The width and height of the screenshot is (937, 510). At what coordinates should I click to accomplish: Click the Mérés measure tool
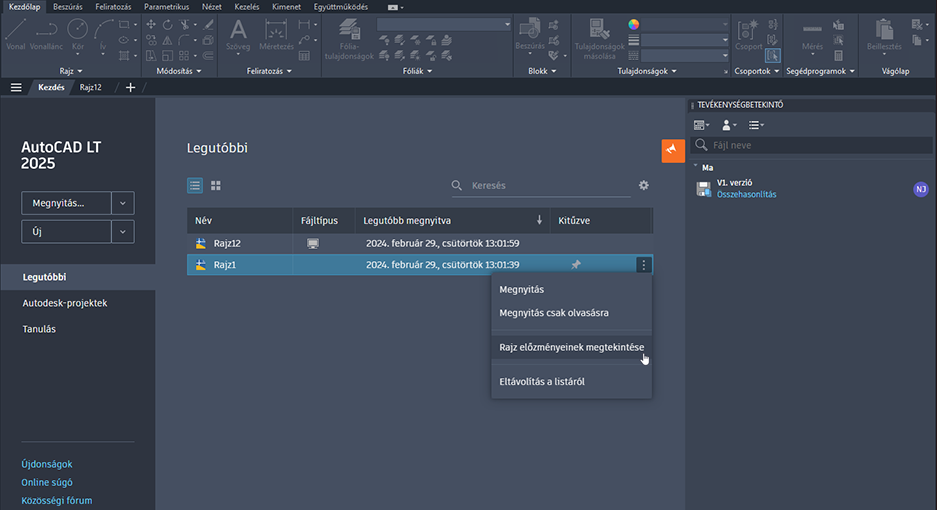click(812, 34)
